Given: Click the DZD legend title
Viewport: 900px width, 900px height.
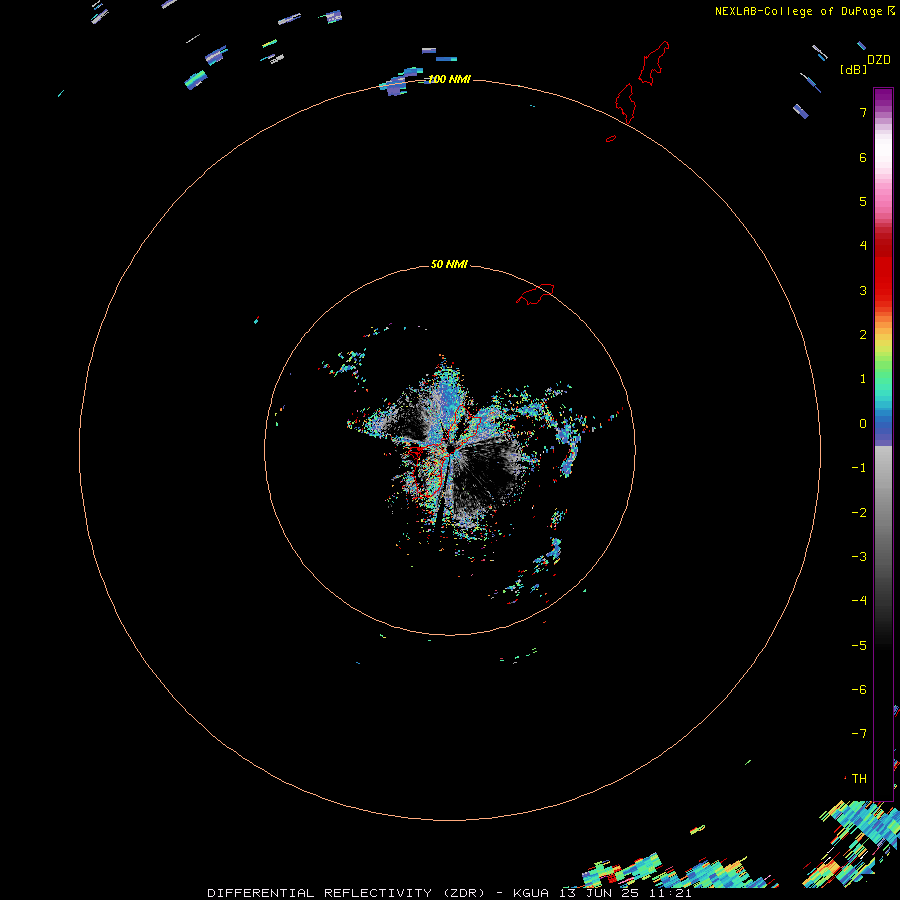Looking at the screenshot, I should point(879,60).
